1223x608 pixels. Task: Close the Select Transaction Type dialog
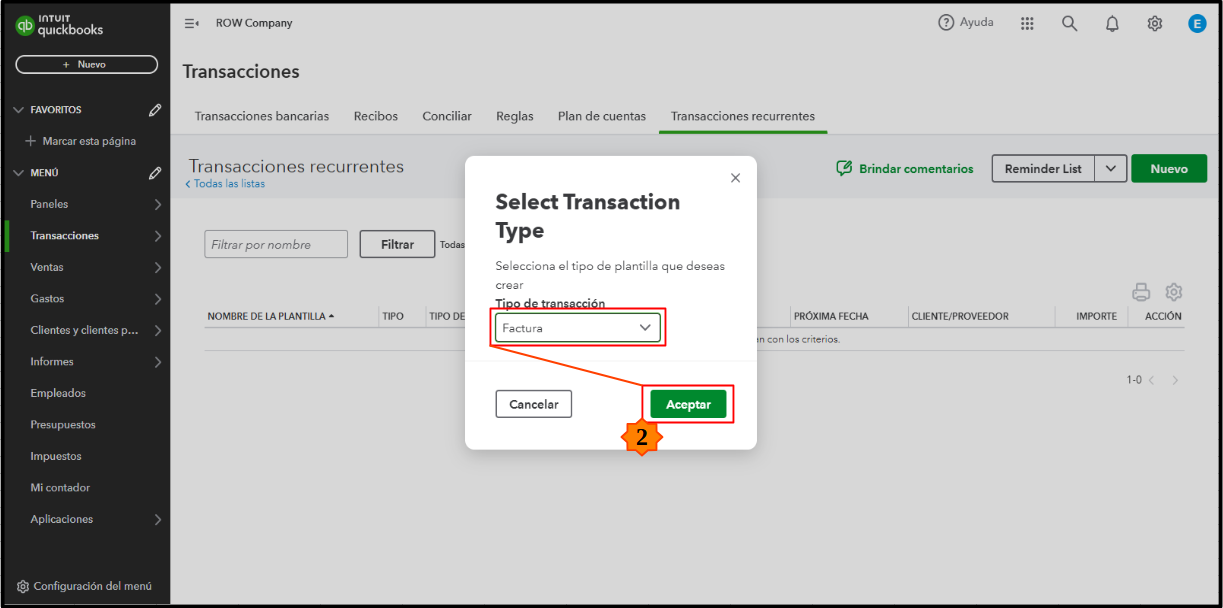735,178
